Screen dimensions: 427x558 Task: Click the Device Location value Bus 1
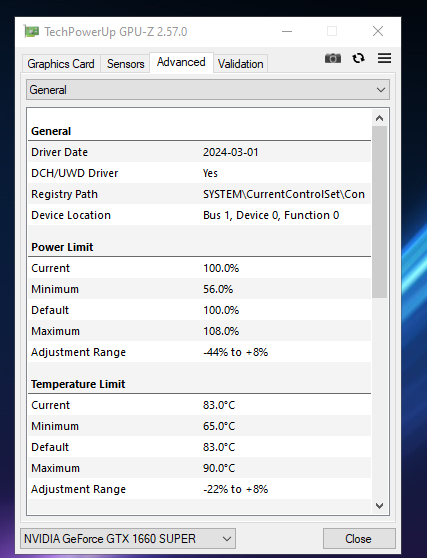(271, 215)
